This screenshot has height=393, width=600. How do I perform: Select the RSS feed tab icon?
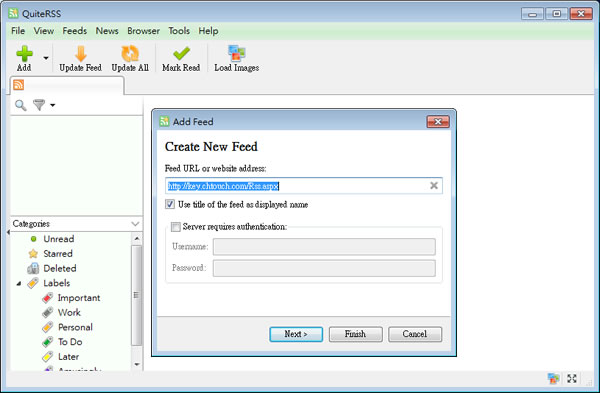click(x=19, y=85)
